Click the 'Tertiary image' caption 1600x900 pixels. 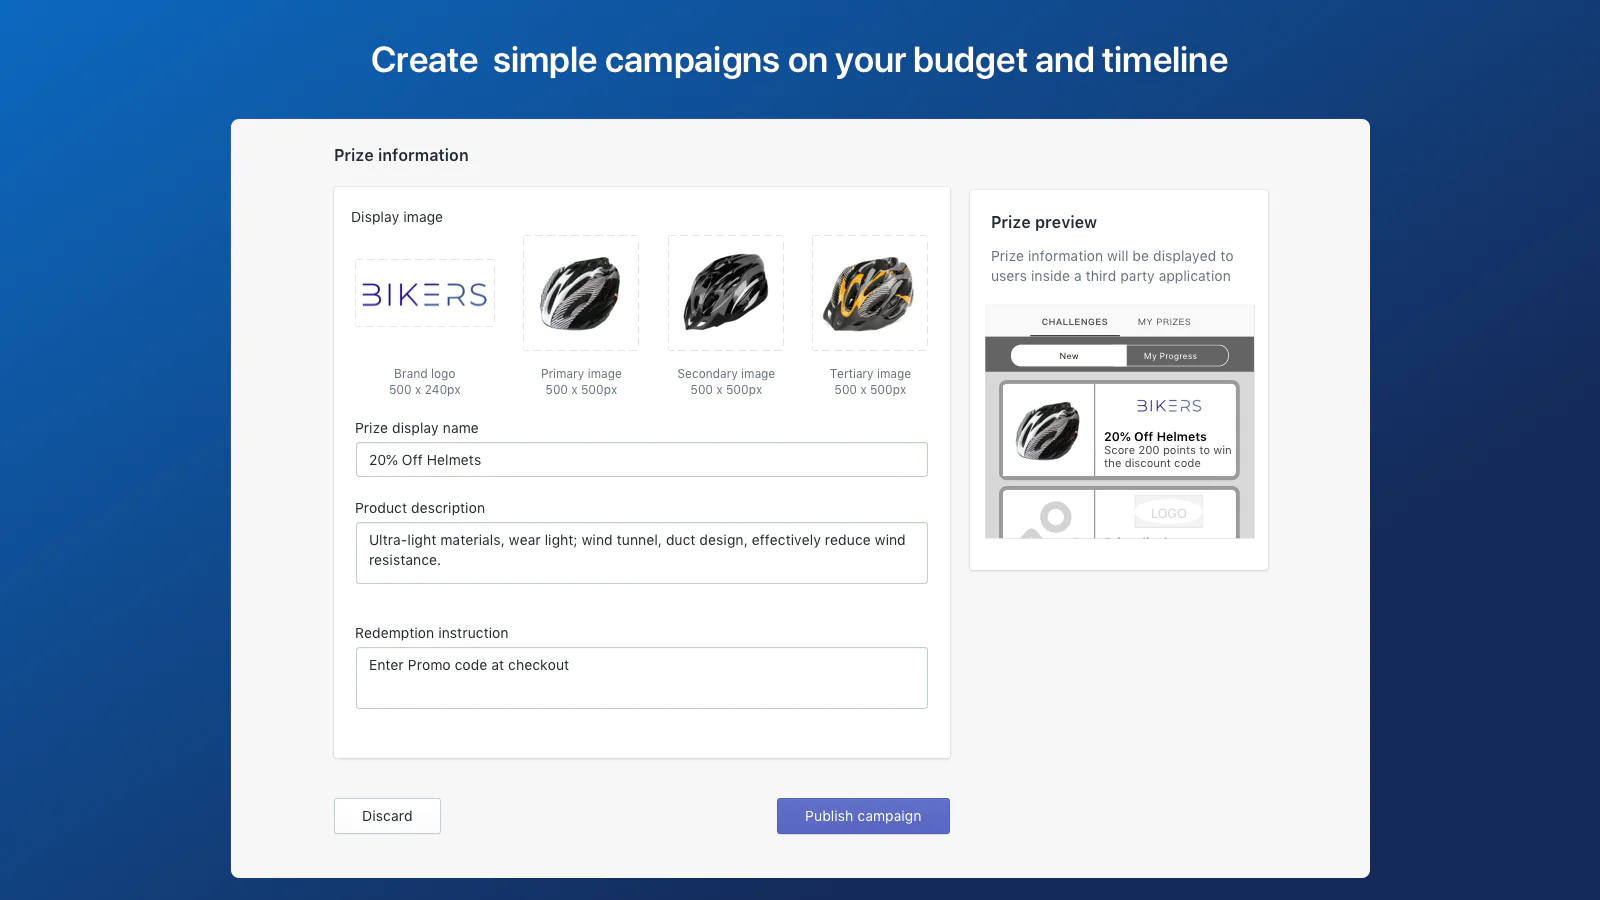coord(870,374)
